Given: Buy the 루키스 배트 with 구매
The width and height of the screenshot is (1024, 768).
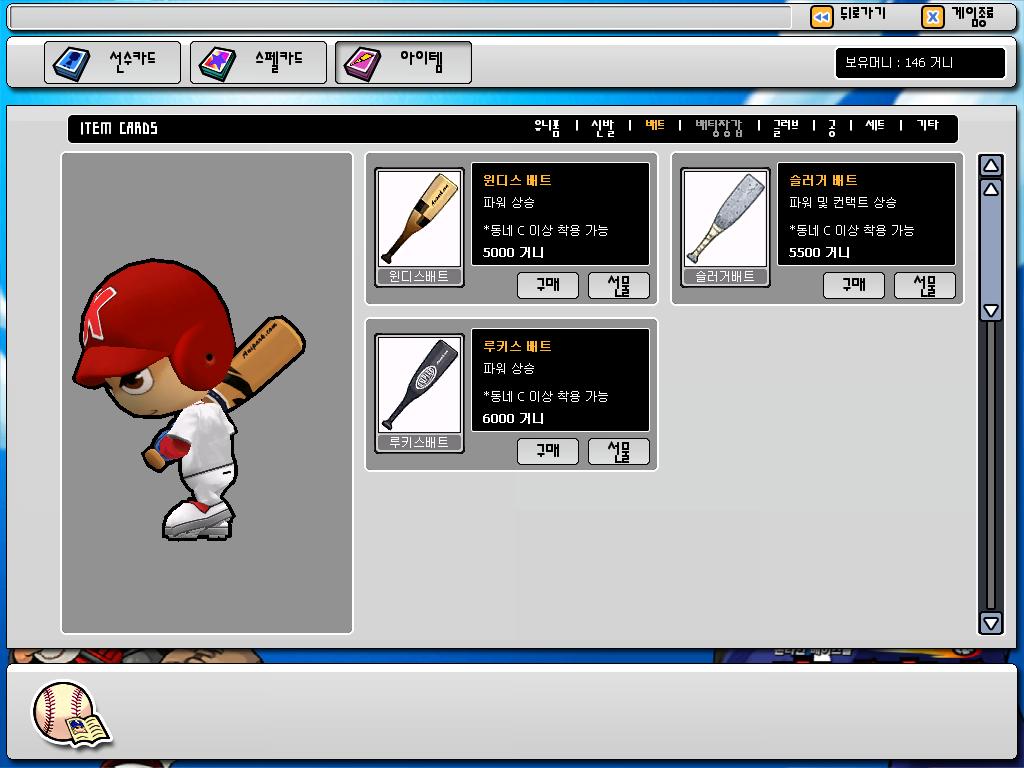Looking at the screenshot, I should (548, 451).
